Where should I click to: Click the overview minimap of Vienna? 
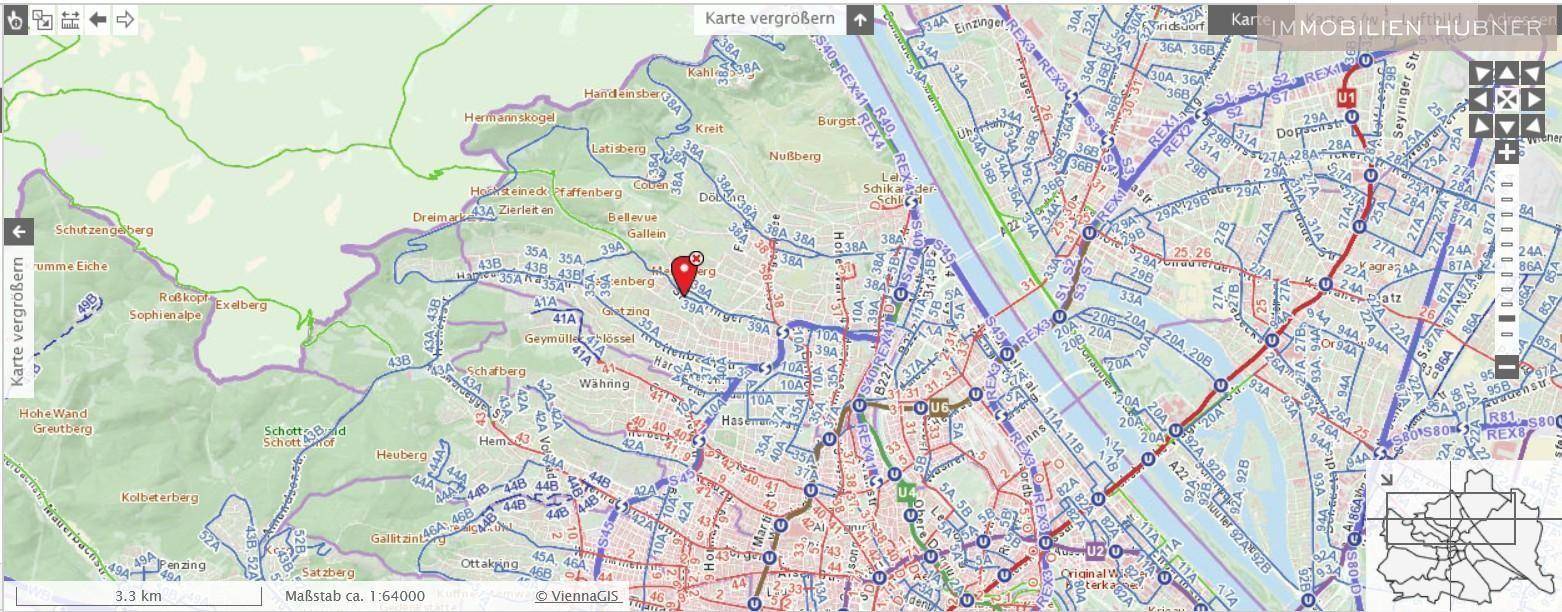pyautogui.click(x=1463, y=534)
